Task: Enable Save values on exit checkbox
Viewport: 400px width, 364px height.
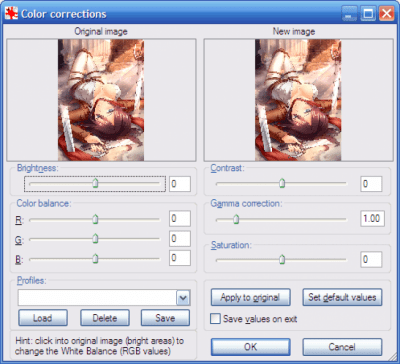Action: [215, 319]
